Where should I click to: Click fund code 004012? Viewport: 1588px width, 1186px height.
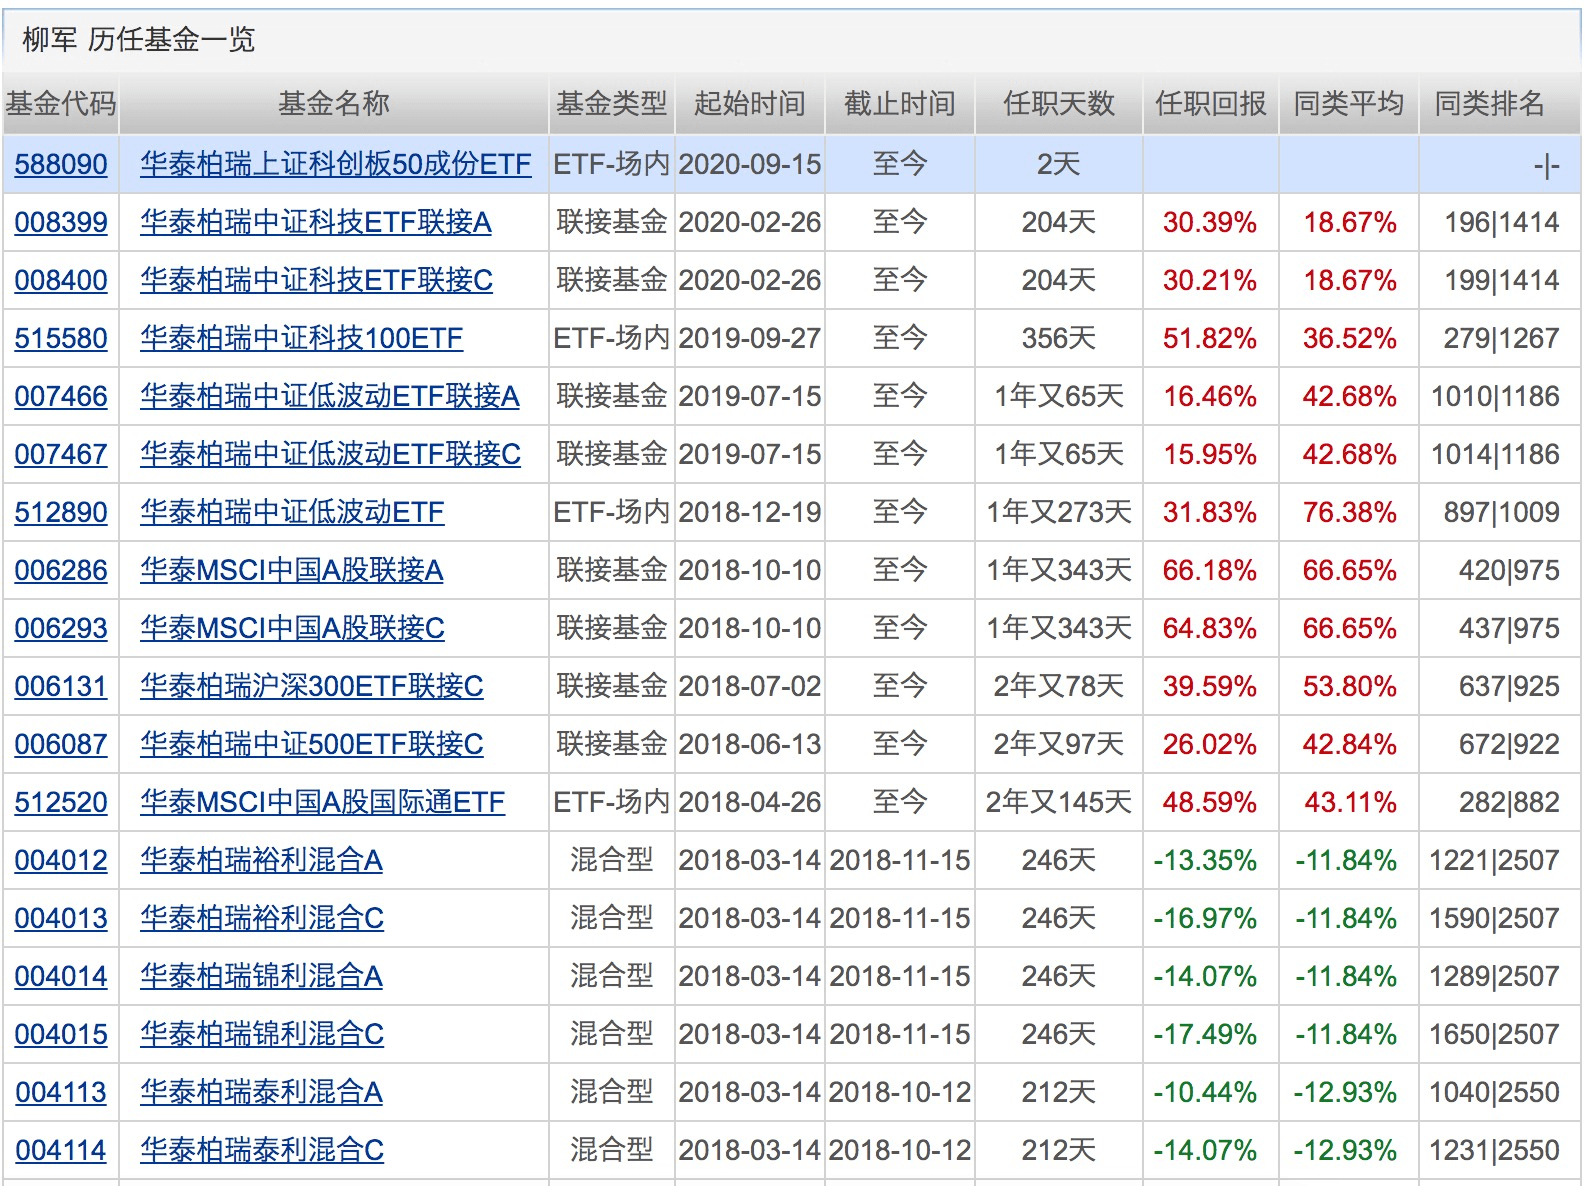point(61,860)
